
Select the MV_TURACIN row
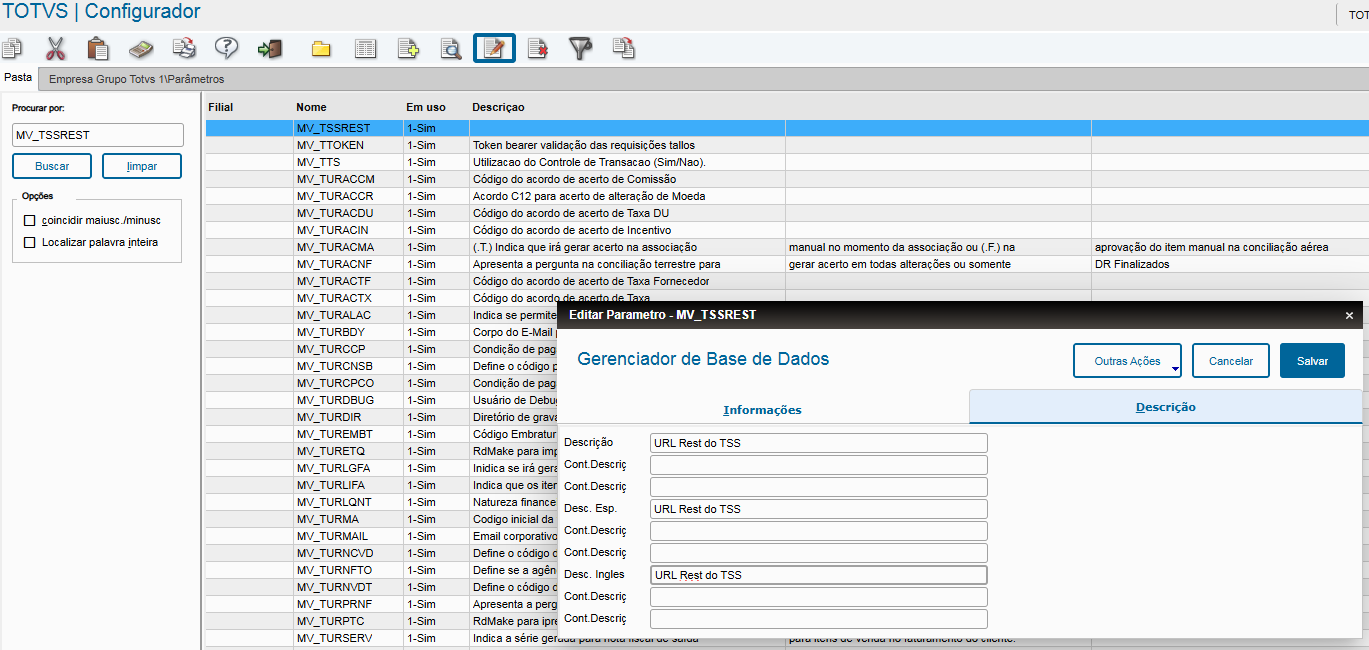[x=787, y=230]
